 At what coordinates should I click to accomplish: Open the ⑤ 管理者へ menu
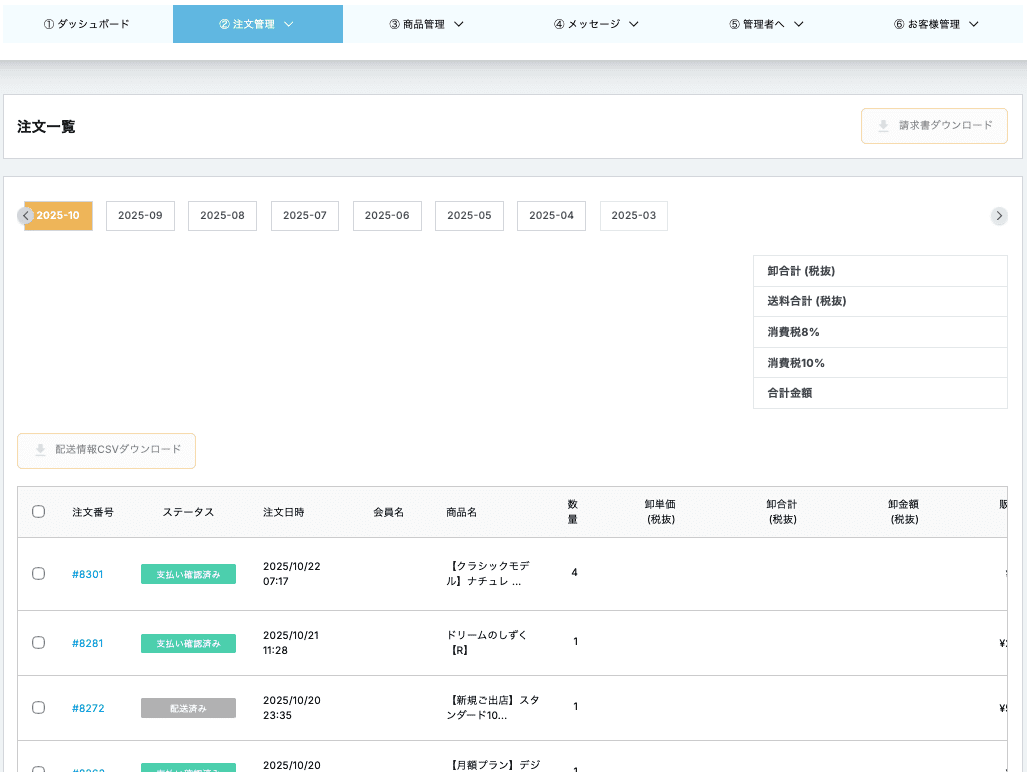pos(766,24)
